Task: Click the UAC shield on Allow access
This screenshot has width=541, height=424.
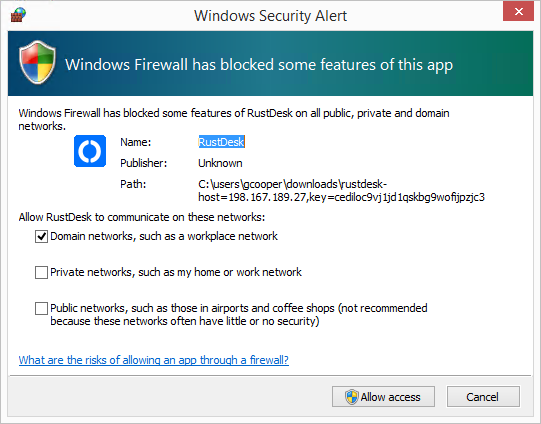Action: tap(352, 397)
